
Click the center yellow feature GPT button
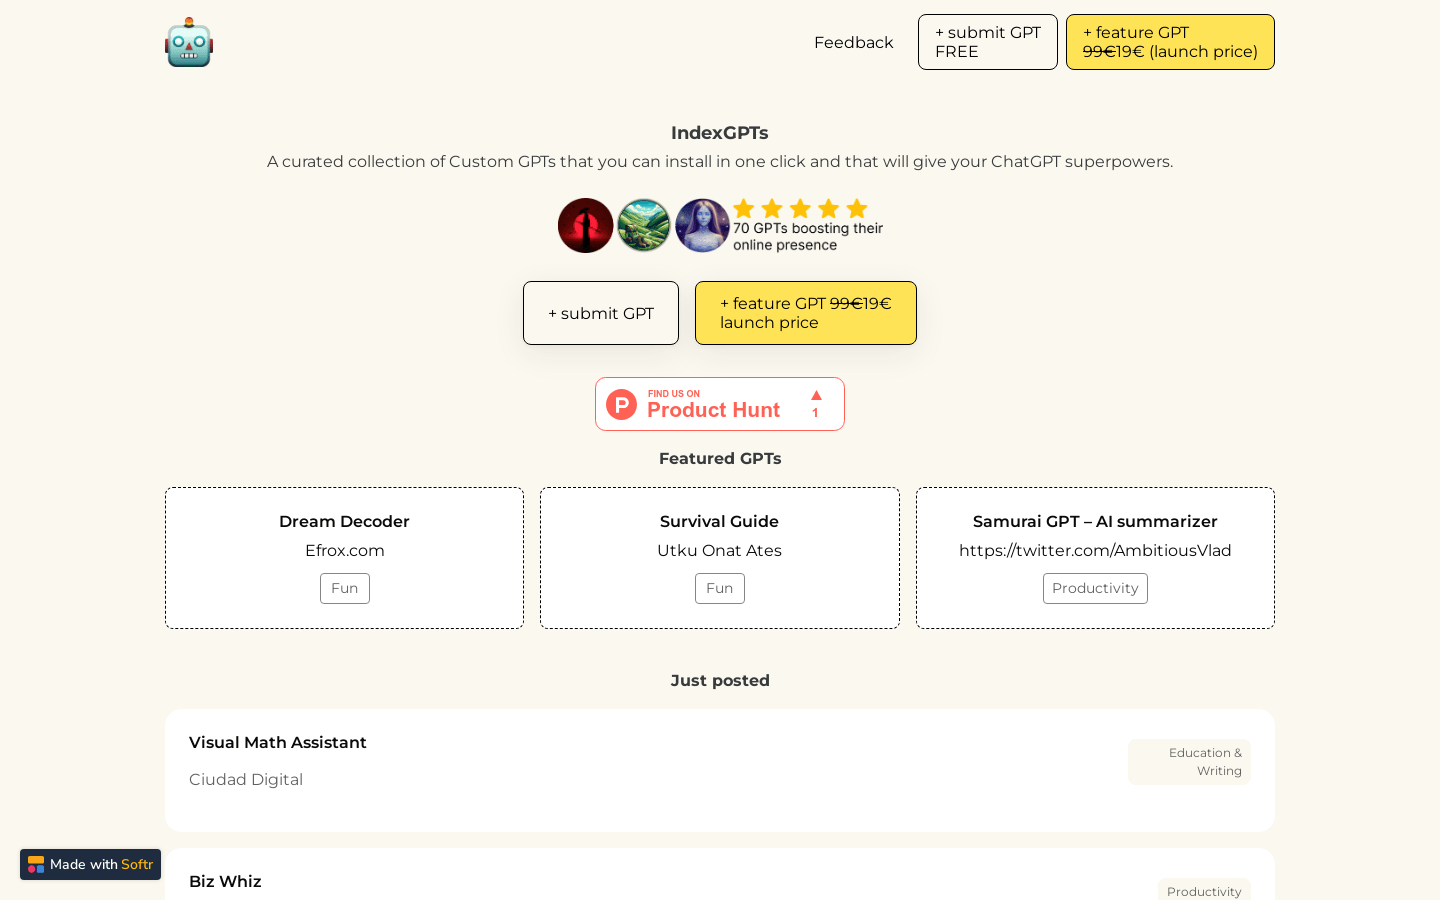(805, 313)
